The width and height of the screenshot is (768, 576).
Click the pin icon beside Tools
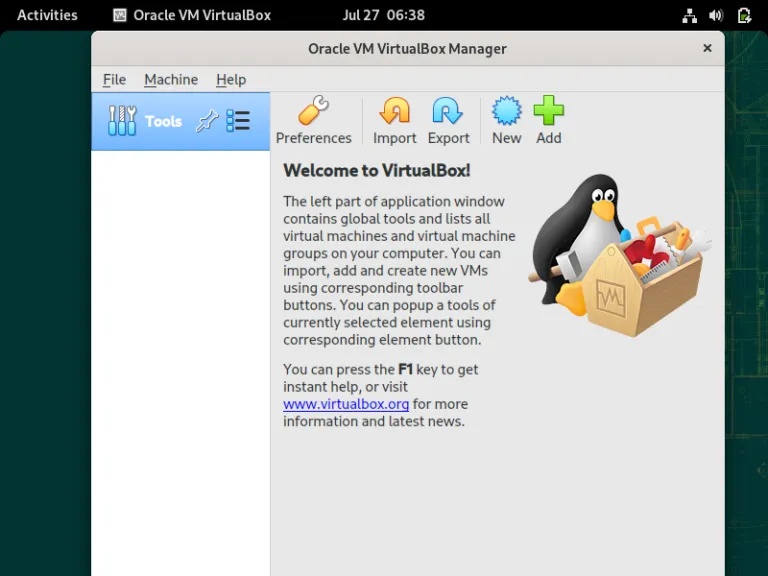click(x=207, y=121)
